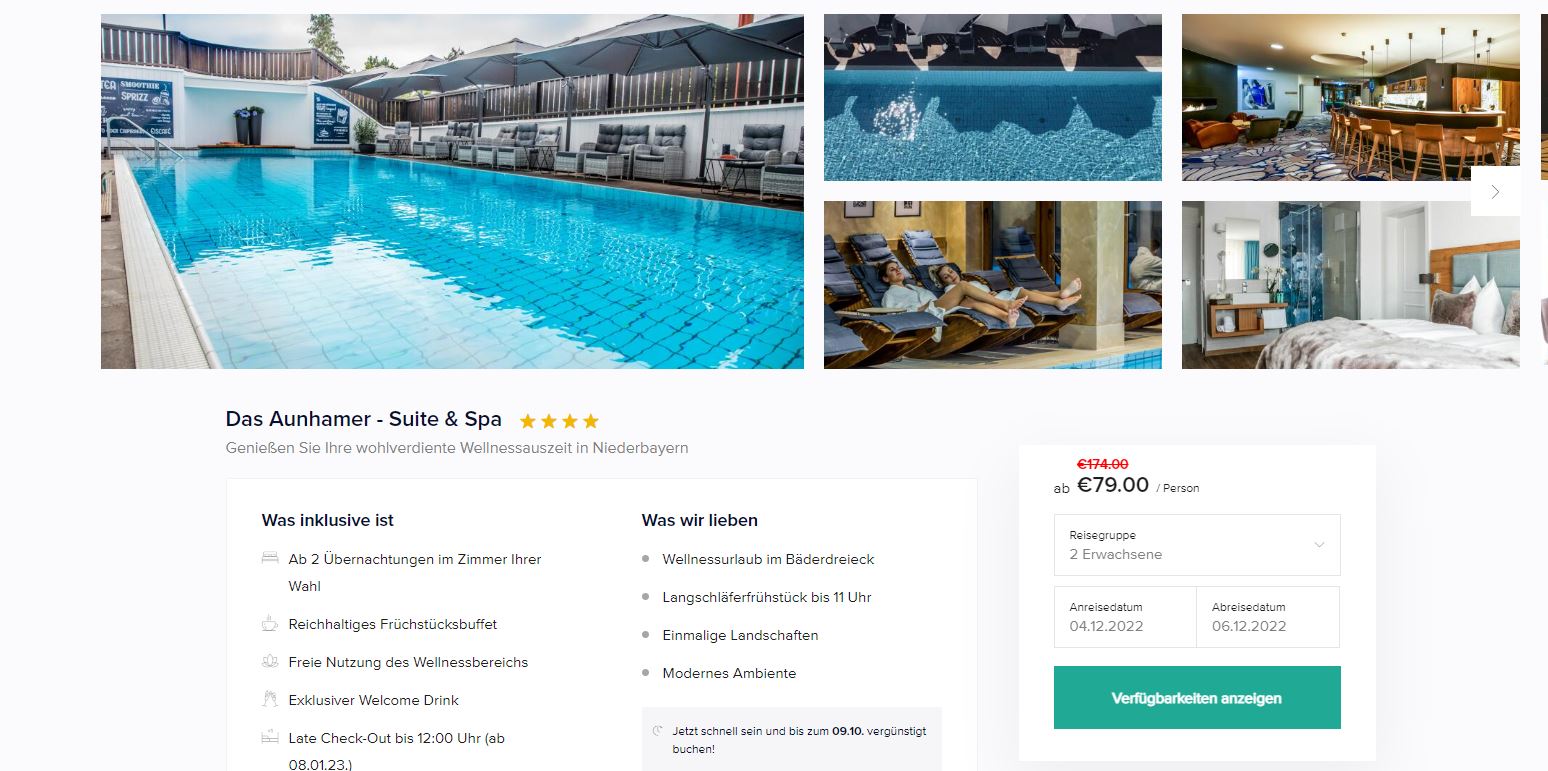Click the lotus icon beside Wellnessbereichs
Viewport: 1548px width, 771px height.
(270, 661)
